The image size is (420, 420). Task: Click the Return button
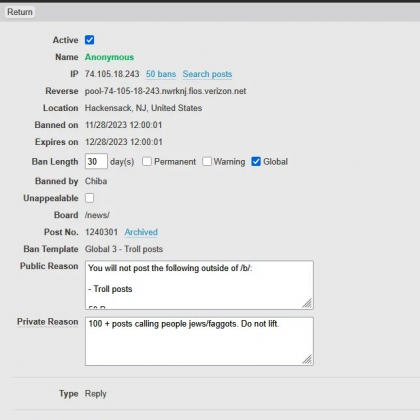tap(20, 12)
